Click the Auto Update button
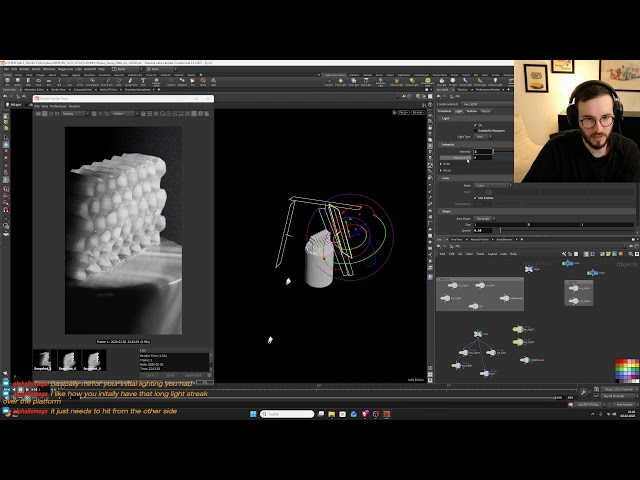Image resolution: width=640 pixels, height=480 pixels. [624, 404]
